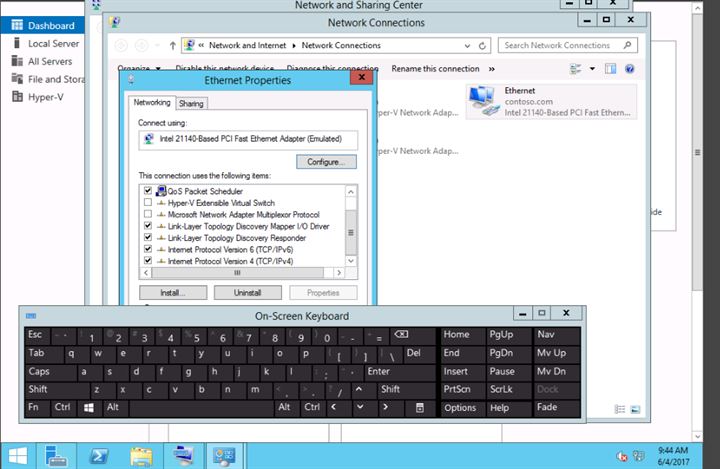Click the context menu key on keyboard

420,407
